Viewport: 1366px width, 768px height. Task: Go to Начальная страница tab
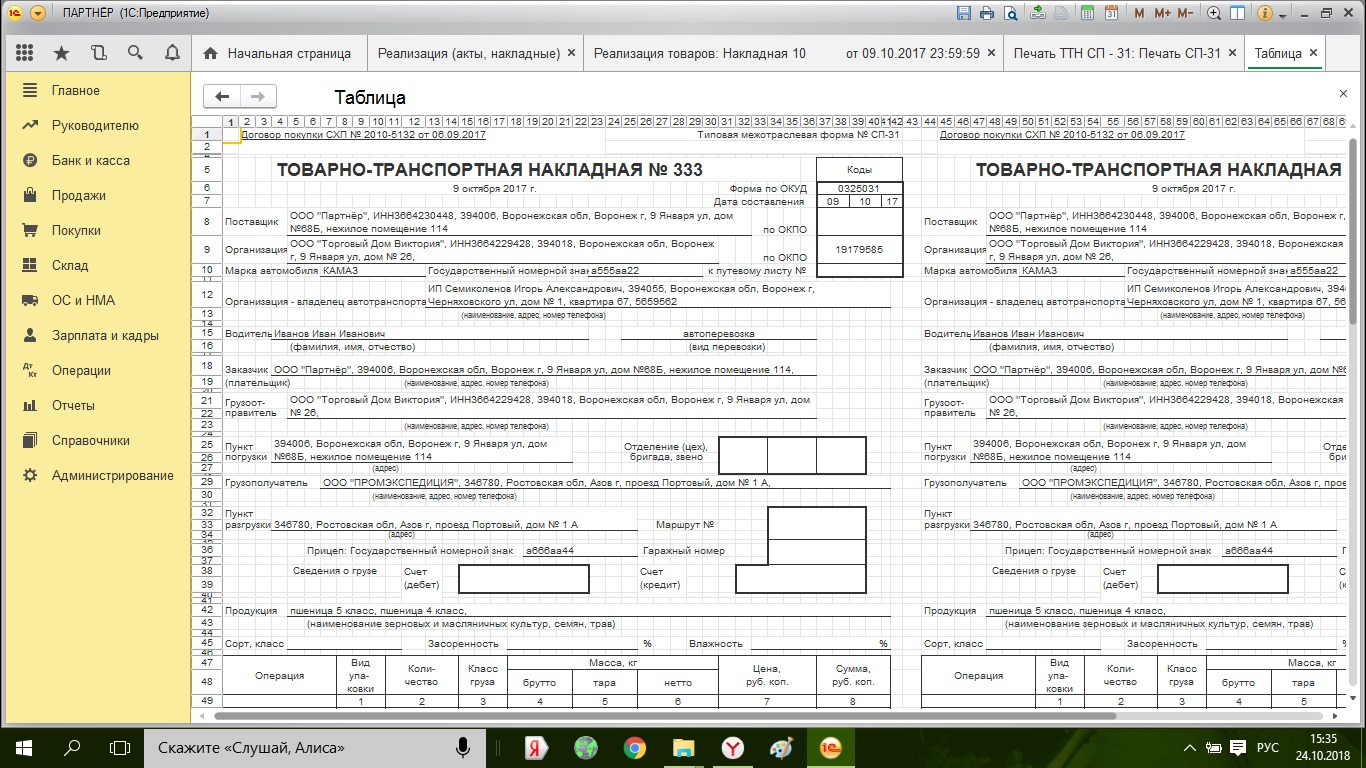[278, 53]
